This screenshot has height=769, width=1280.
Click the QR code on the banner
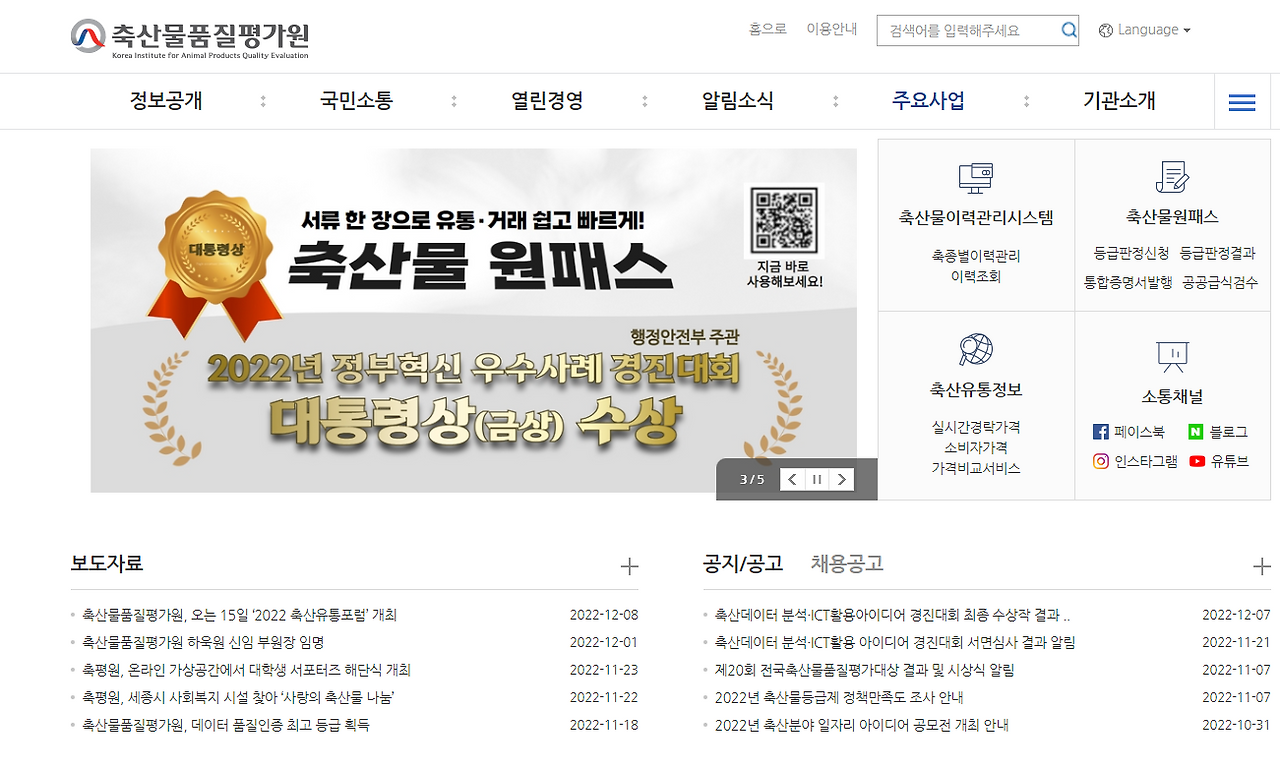785,220
